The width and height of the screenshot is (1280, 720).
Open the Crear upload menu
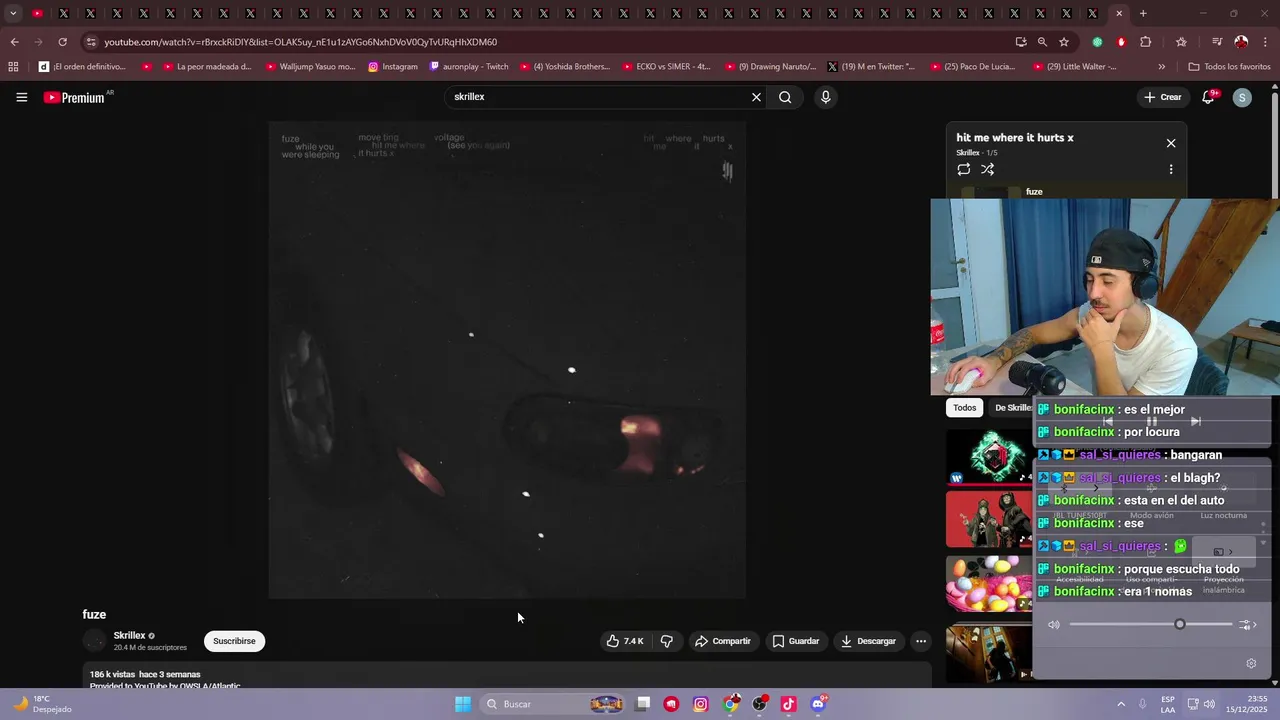click(x=1163, y=97)
